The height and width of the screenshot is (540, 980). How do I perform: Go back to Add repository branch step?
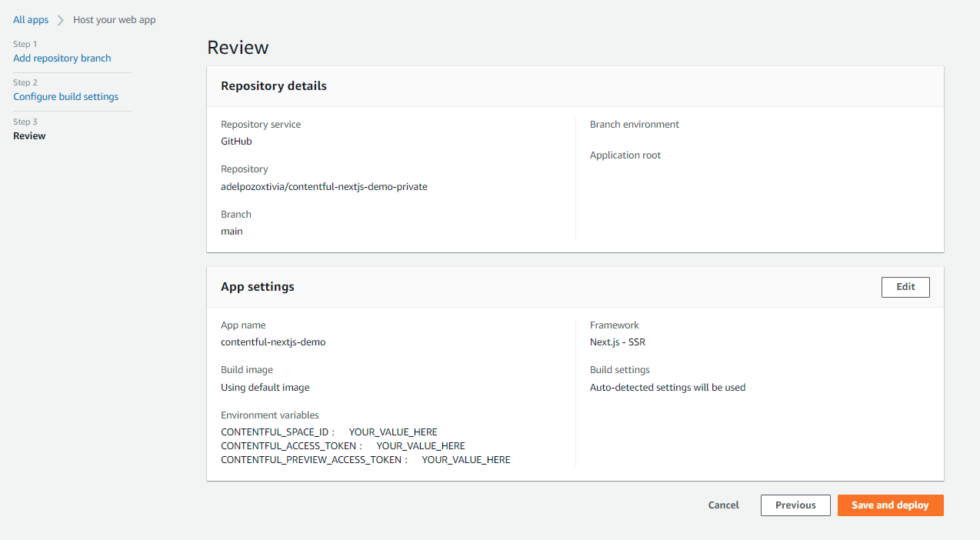[x=62, y=58]
